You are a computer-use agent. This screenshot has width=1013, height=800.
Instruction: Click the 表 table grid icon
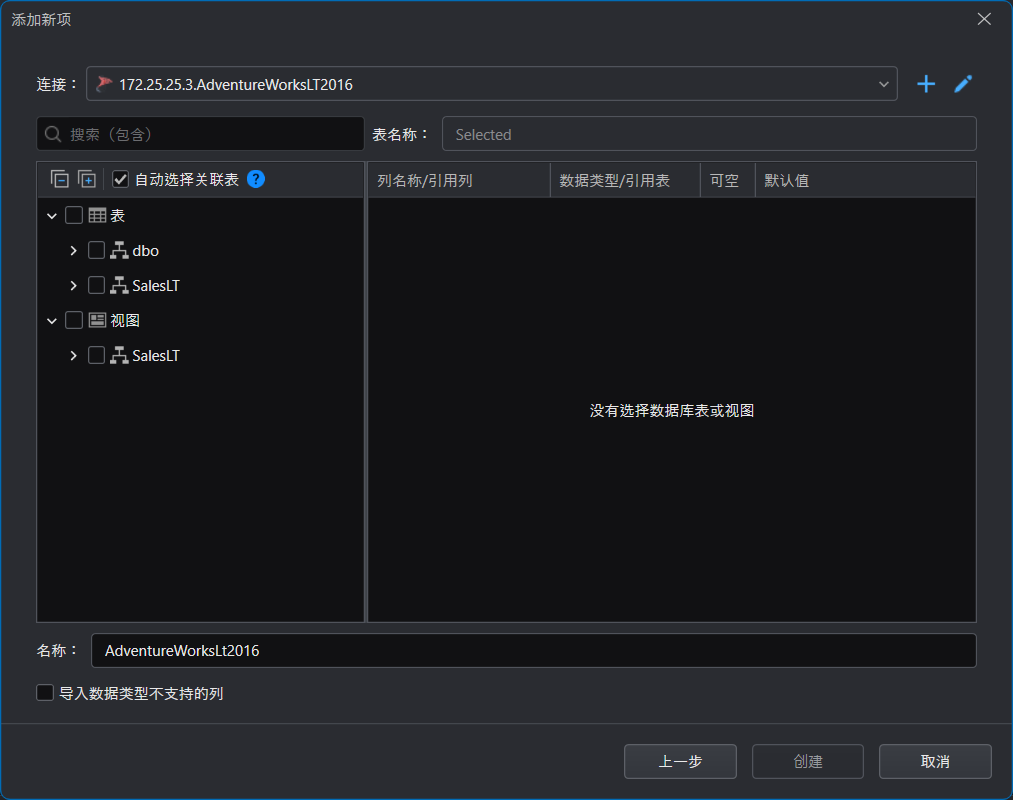pos(97,215)
